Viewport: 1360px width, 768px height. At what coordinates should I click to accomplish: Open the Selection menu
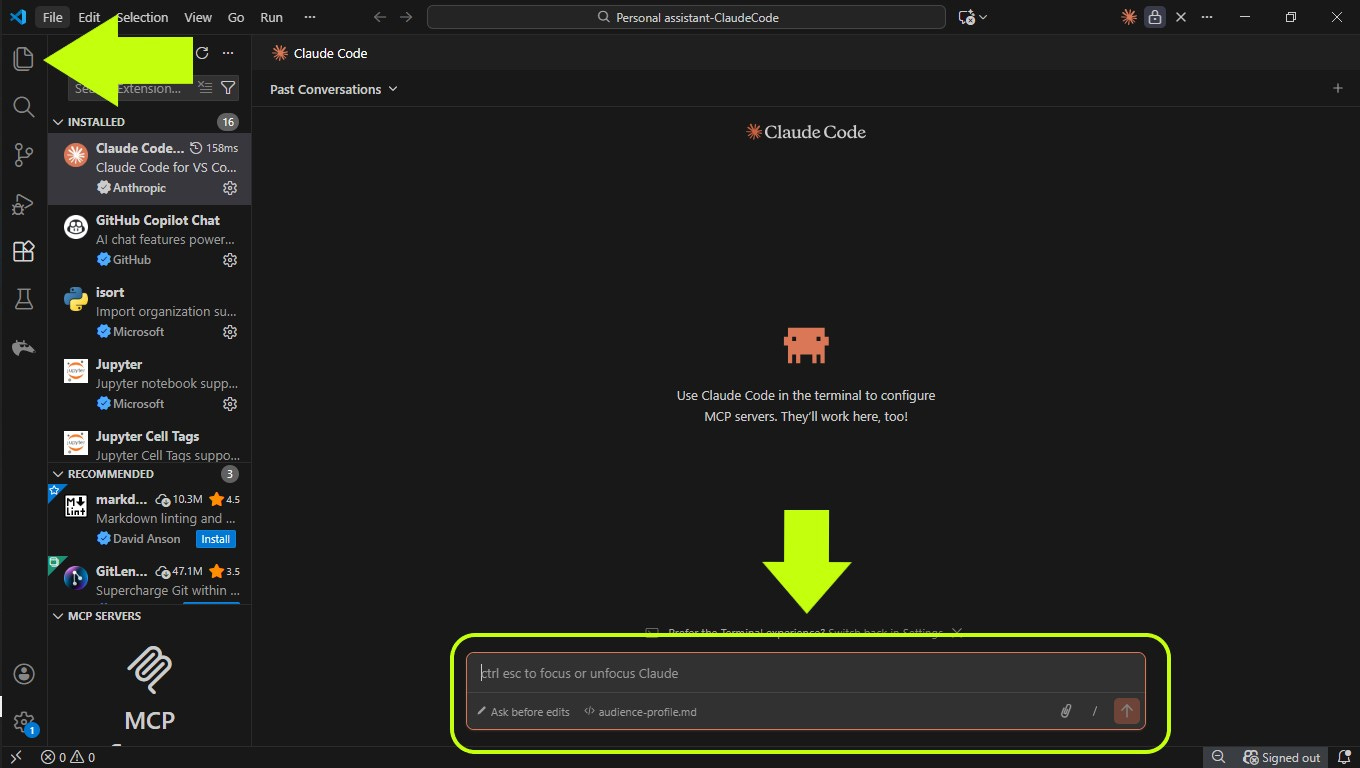click(x=142, y=17)
